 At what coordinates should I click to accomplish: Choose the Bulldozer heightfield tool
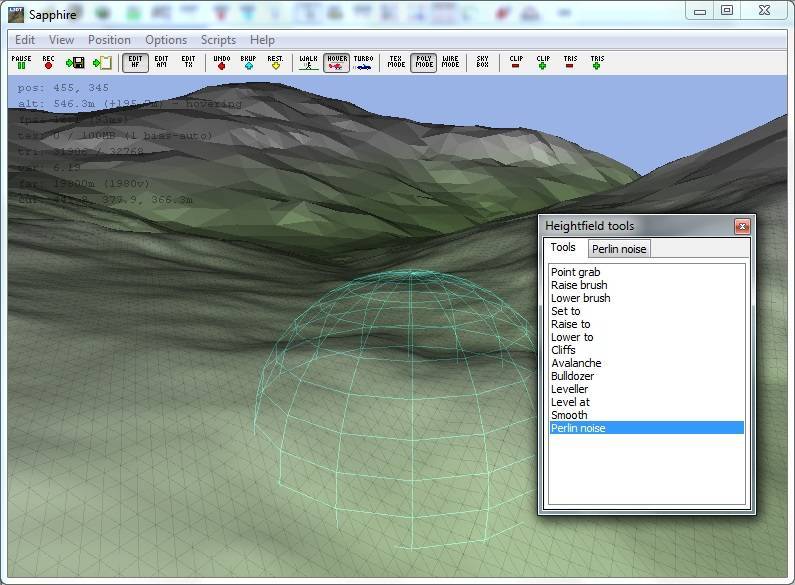572,376
